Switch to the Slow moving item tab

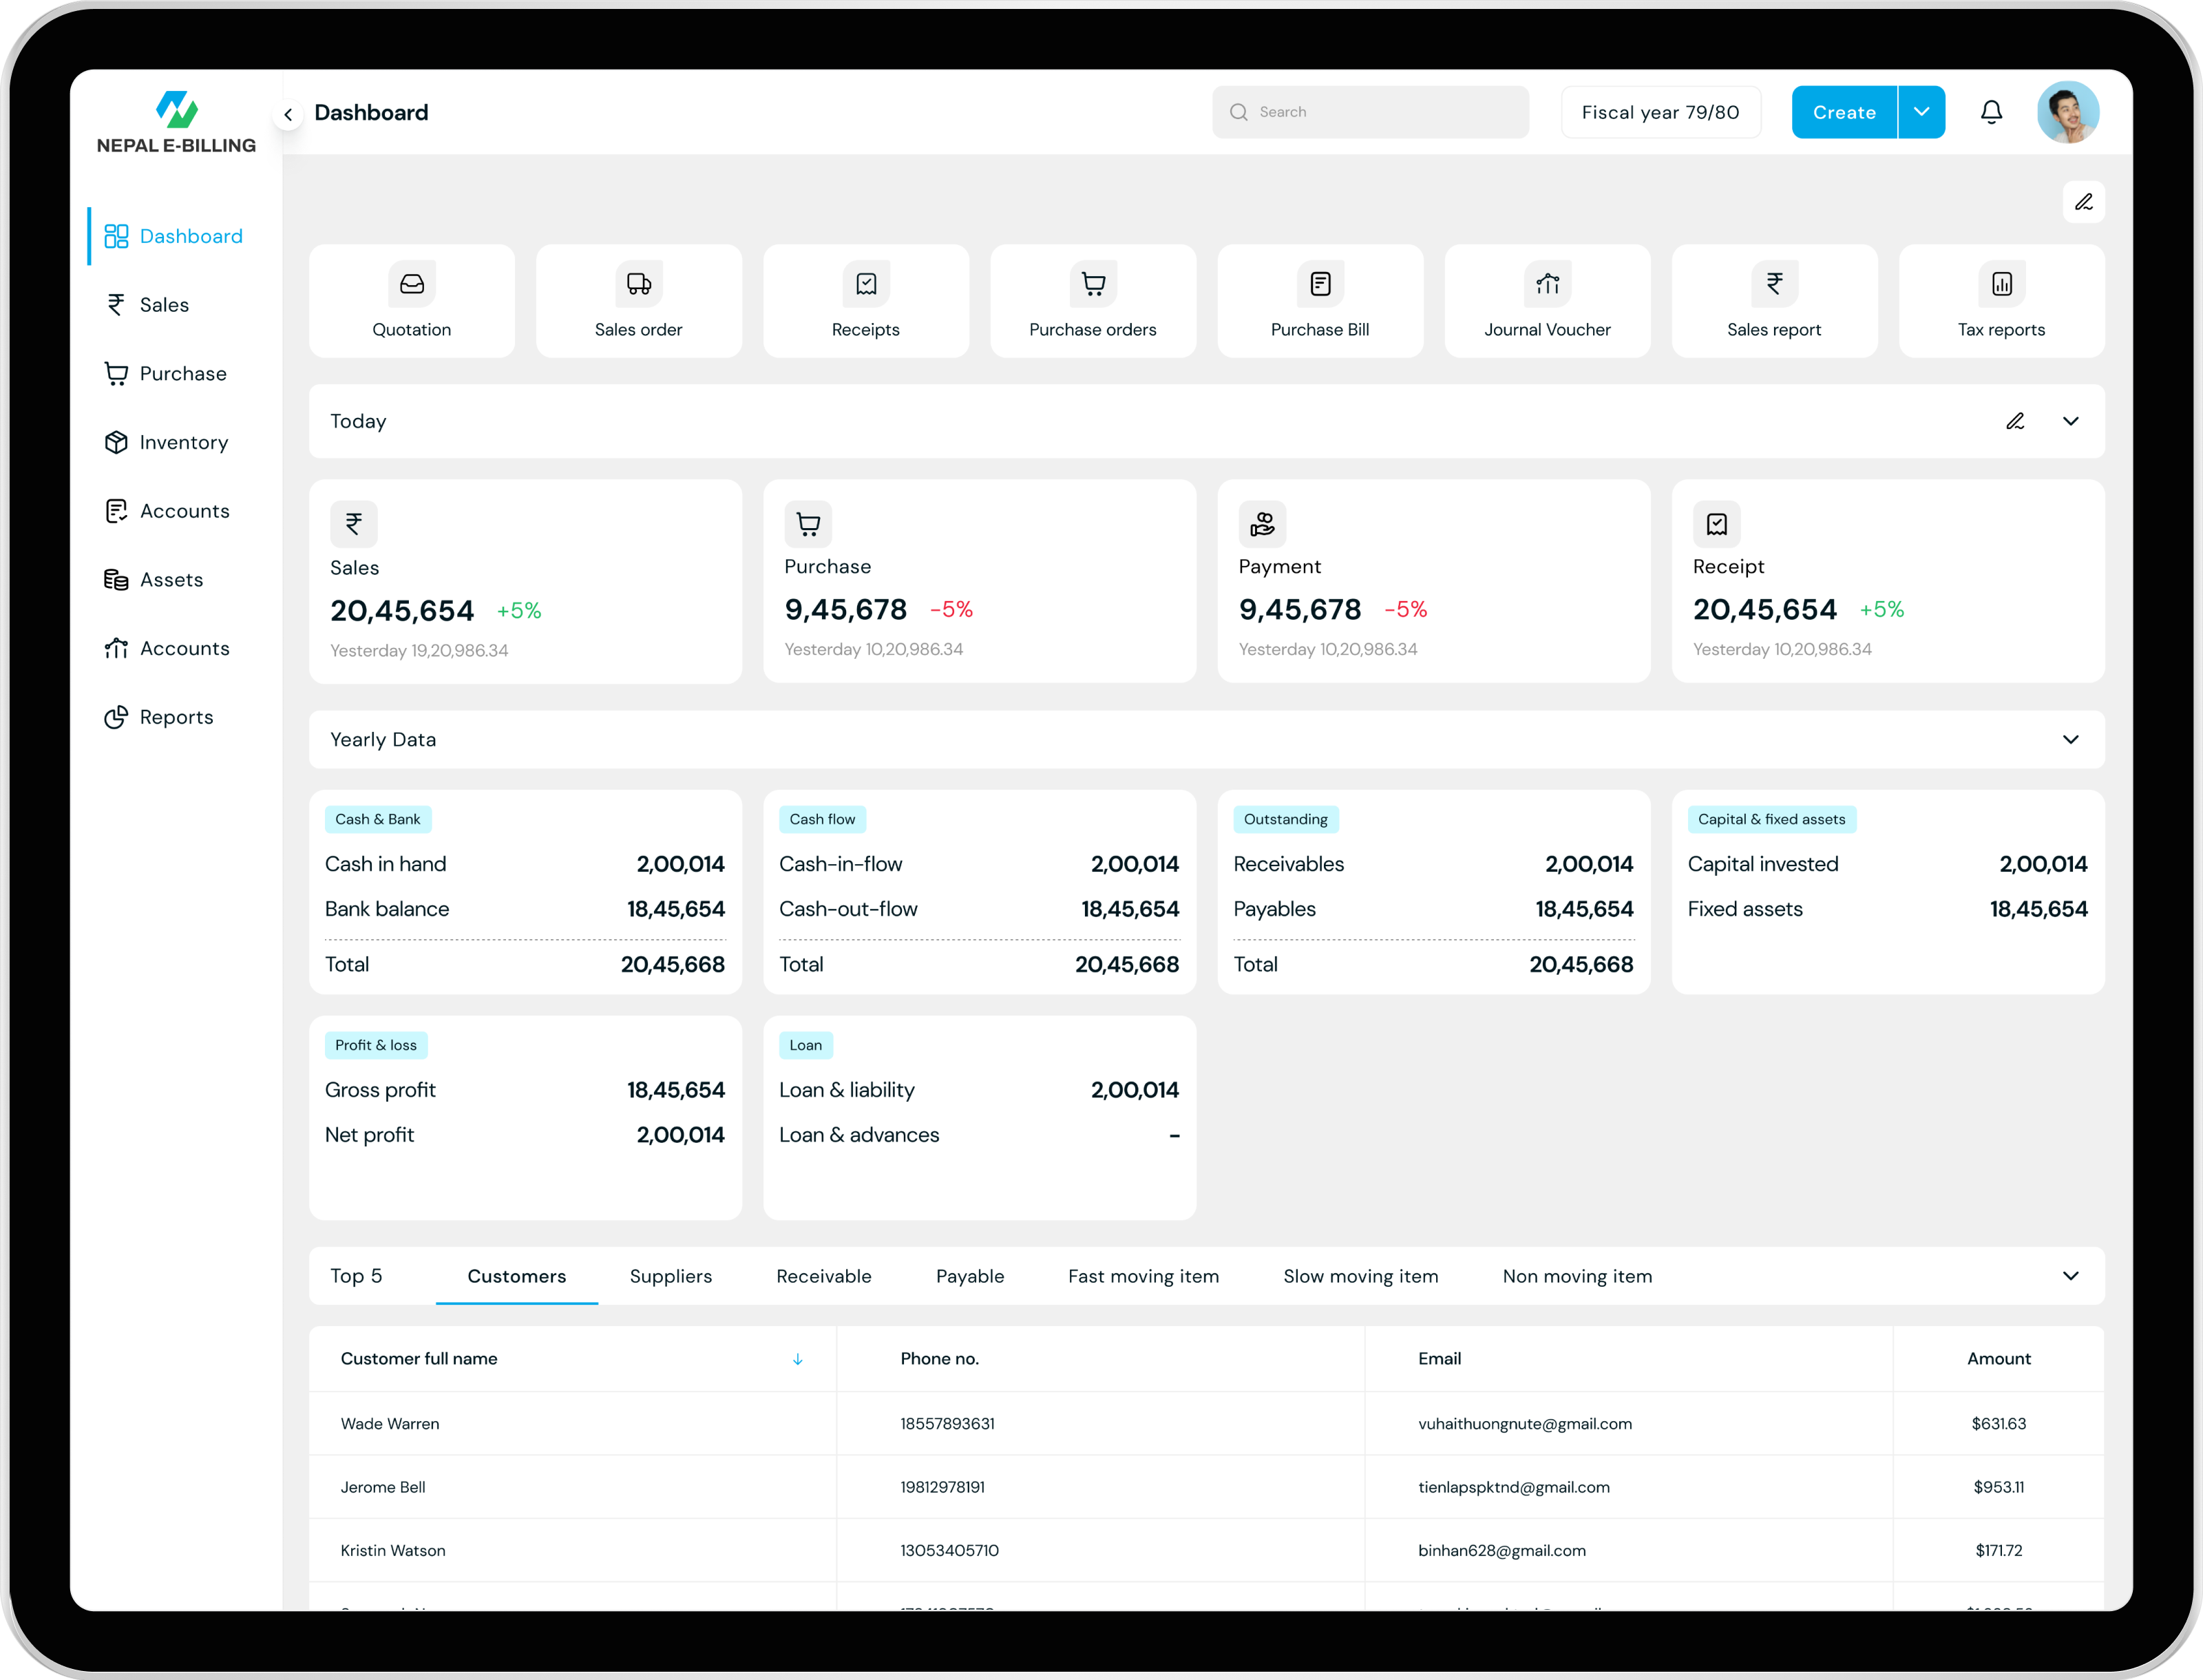pyautogui.click(x=1361, y=1276)
